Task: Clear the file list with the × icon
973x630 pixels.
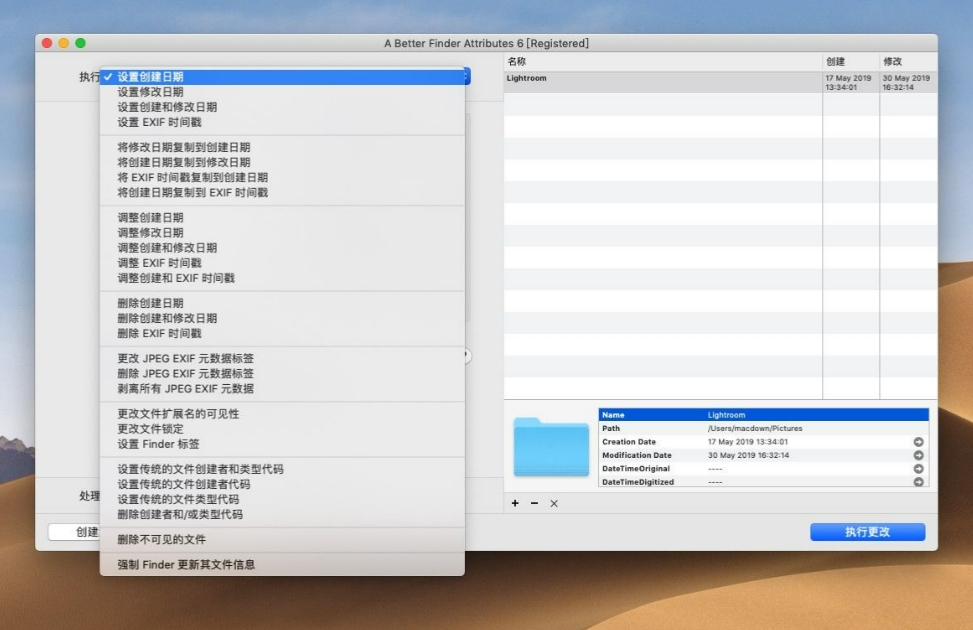Action: (x=554, y=503)
